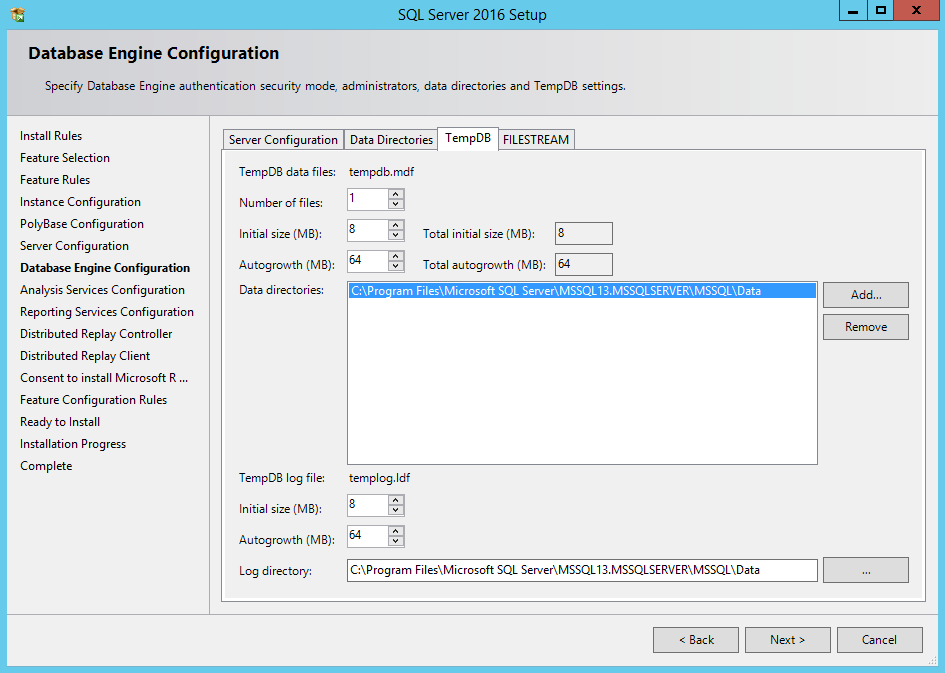
Task: Remove the selected data directory
Action: (x=865, y=326)
